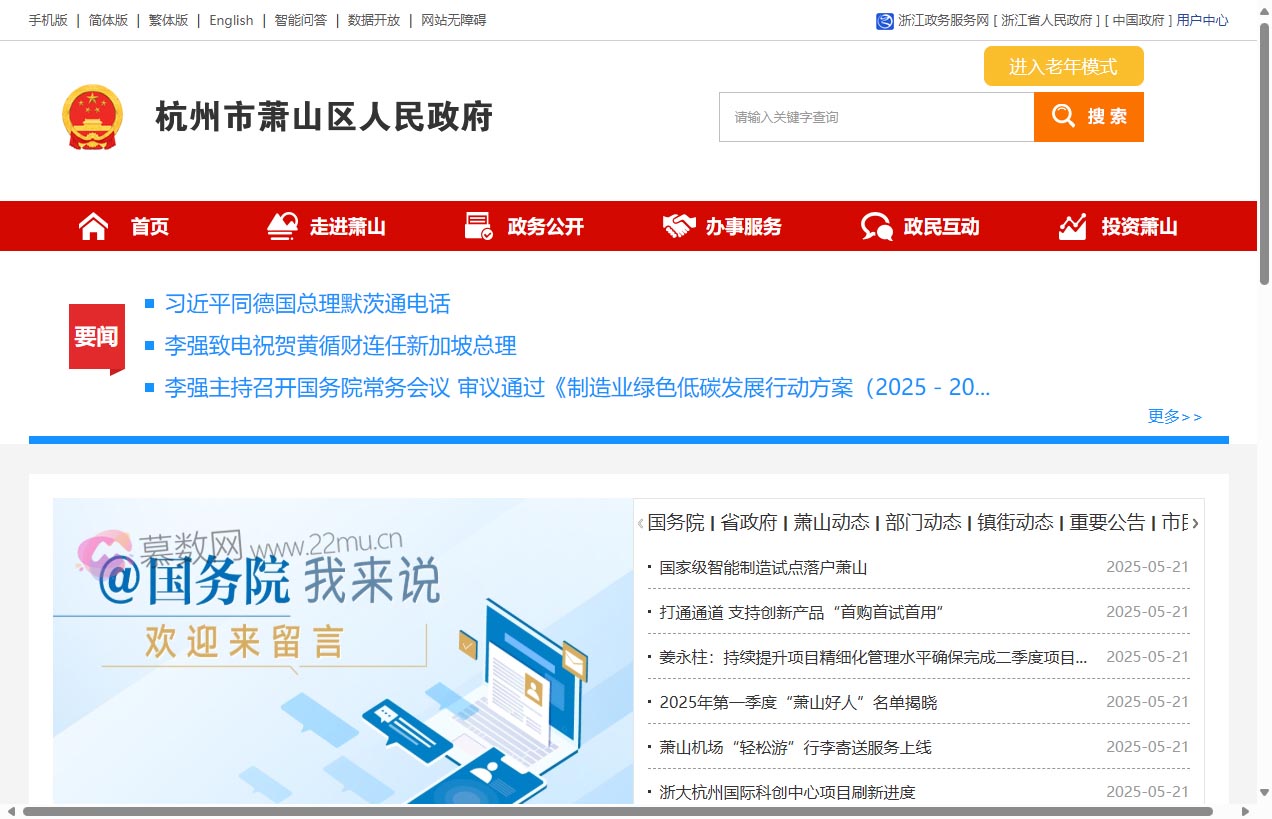Click the national emblem logo icon
This screenshot has width=1272, height=819.
[93, 116]
